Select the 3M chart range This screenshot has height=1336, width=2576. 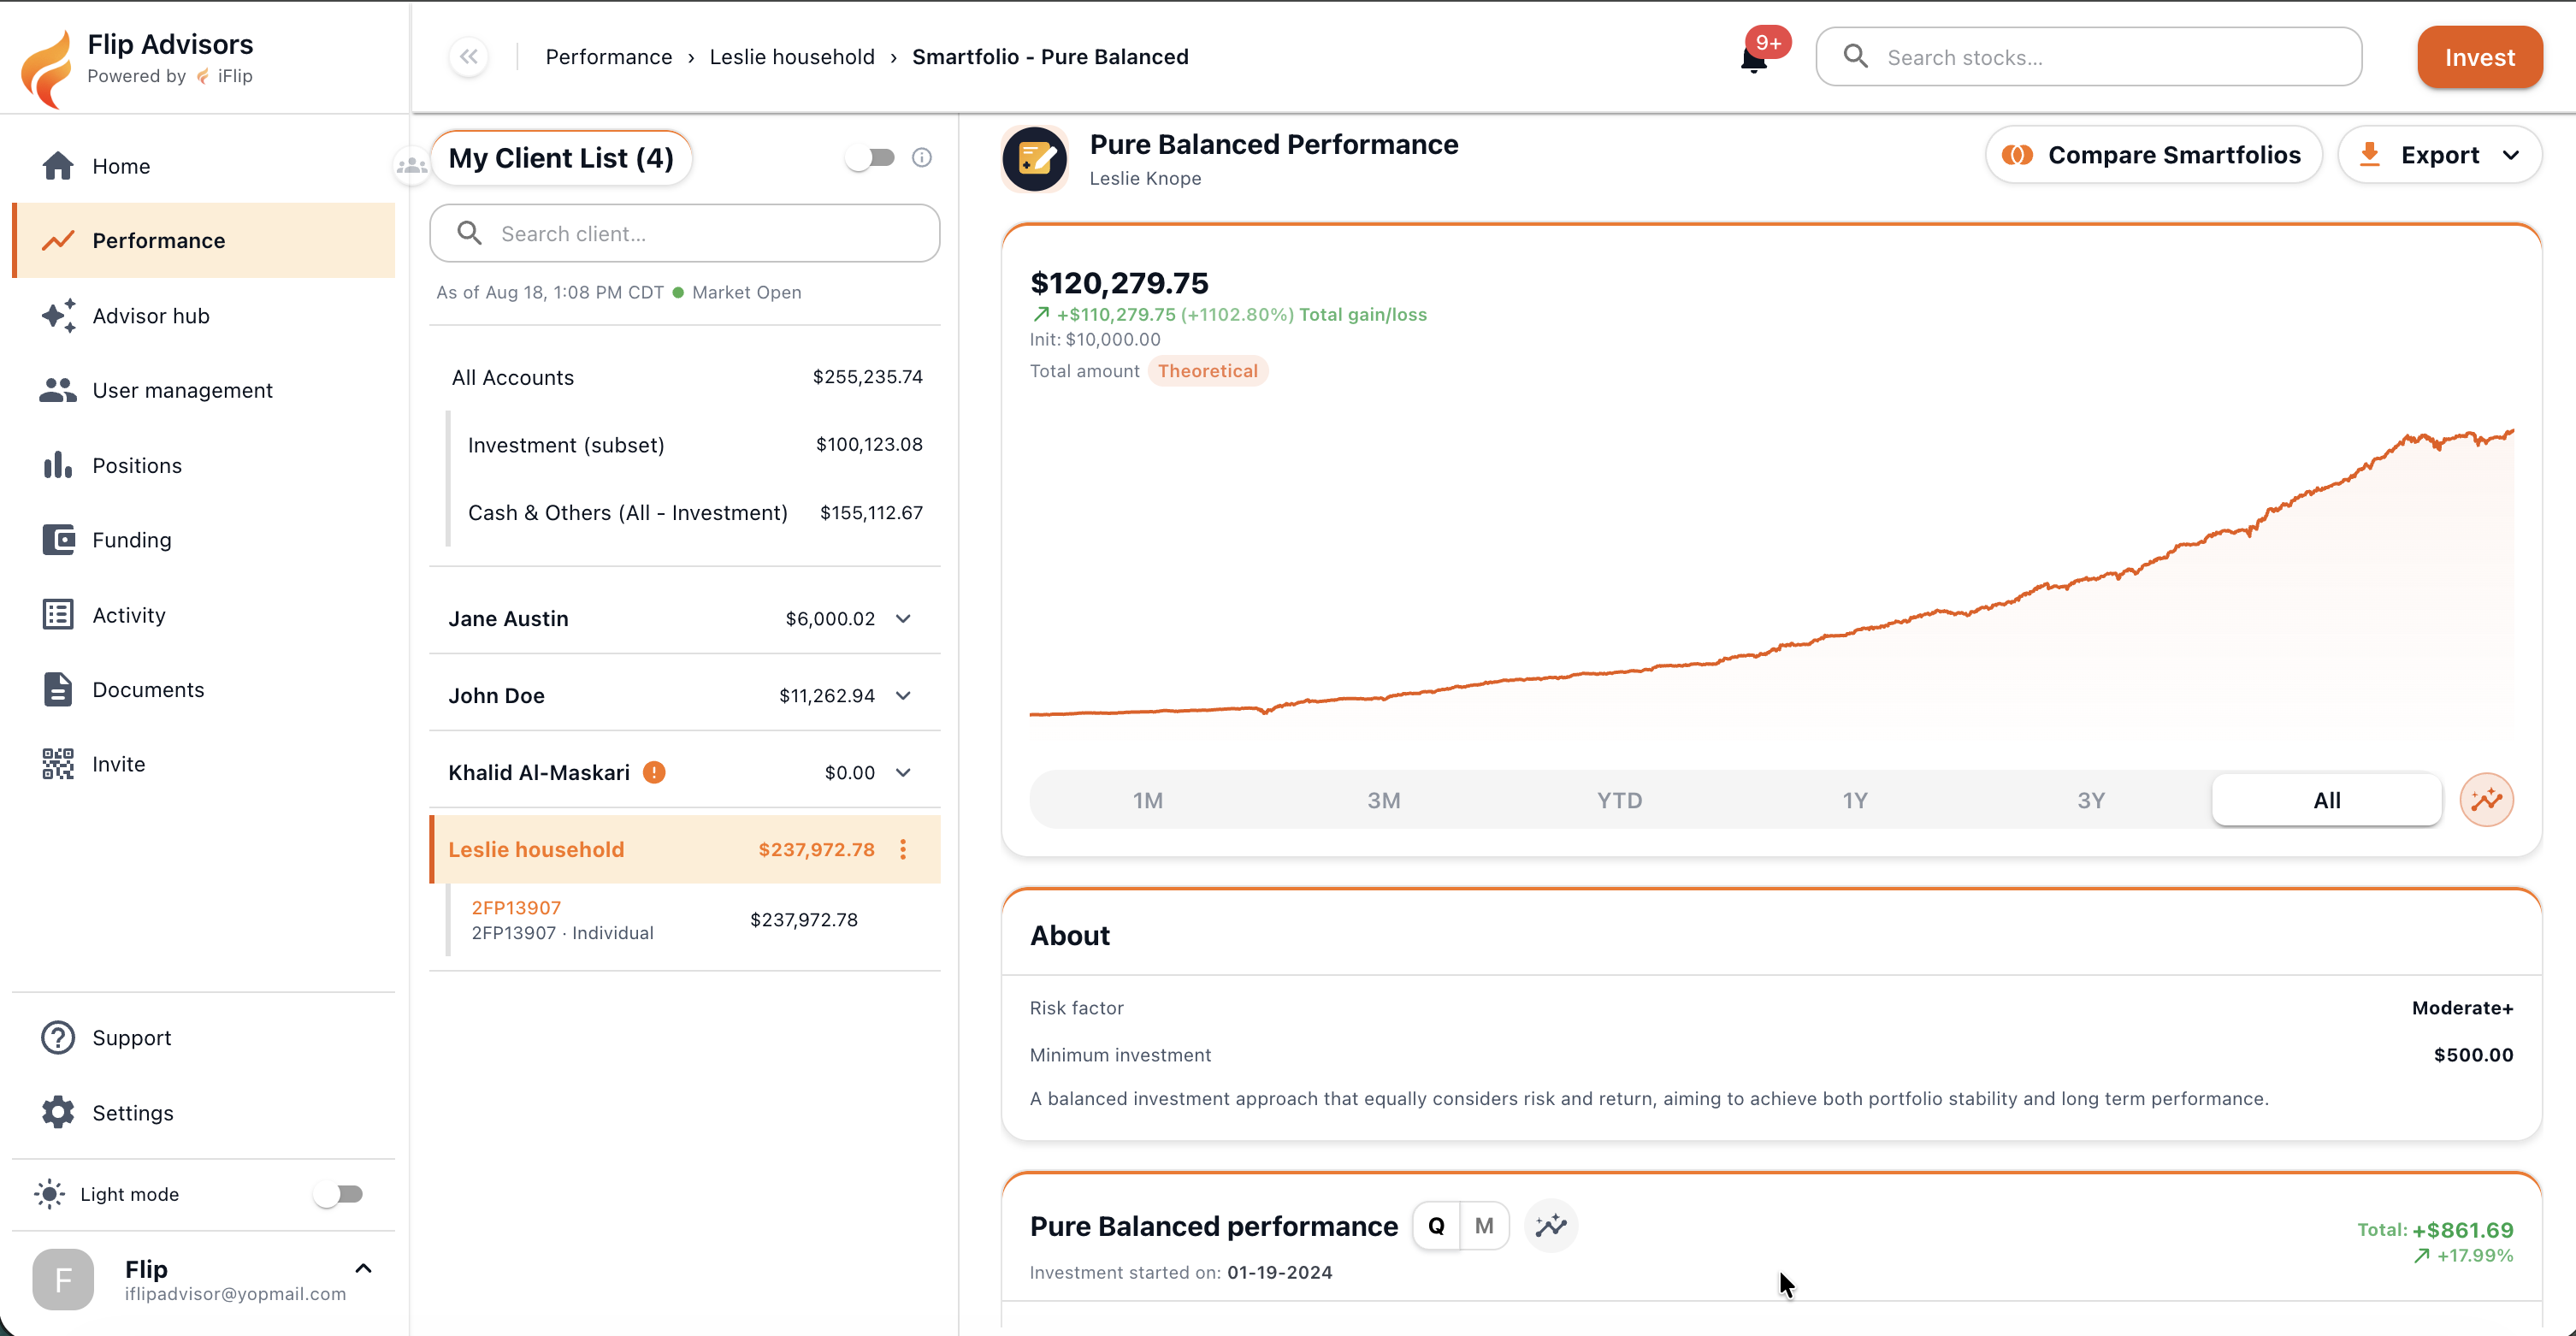[1384, 800]
